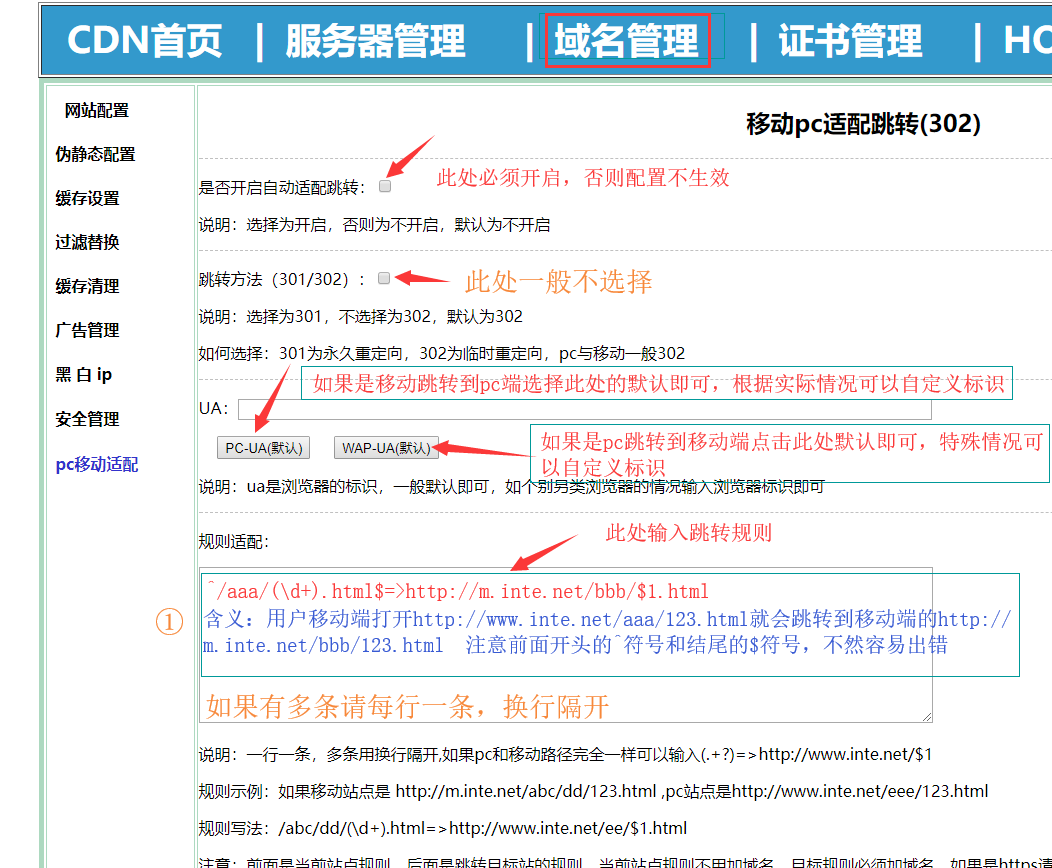The width and height of the screenshot is (1052, 868).
Task: Open 黑白ip sidebar item
Action: point(83,375)
